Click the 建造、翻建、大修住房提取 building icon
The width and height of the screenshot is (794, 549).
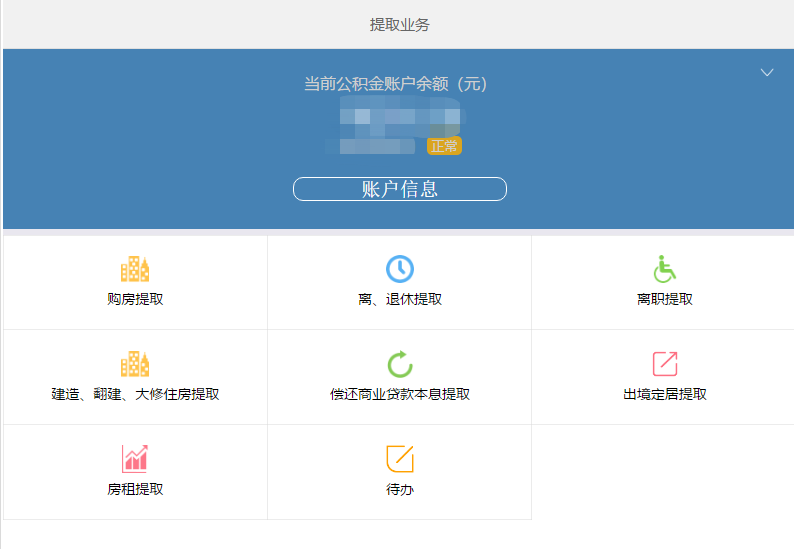pos(135,364)
